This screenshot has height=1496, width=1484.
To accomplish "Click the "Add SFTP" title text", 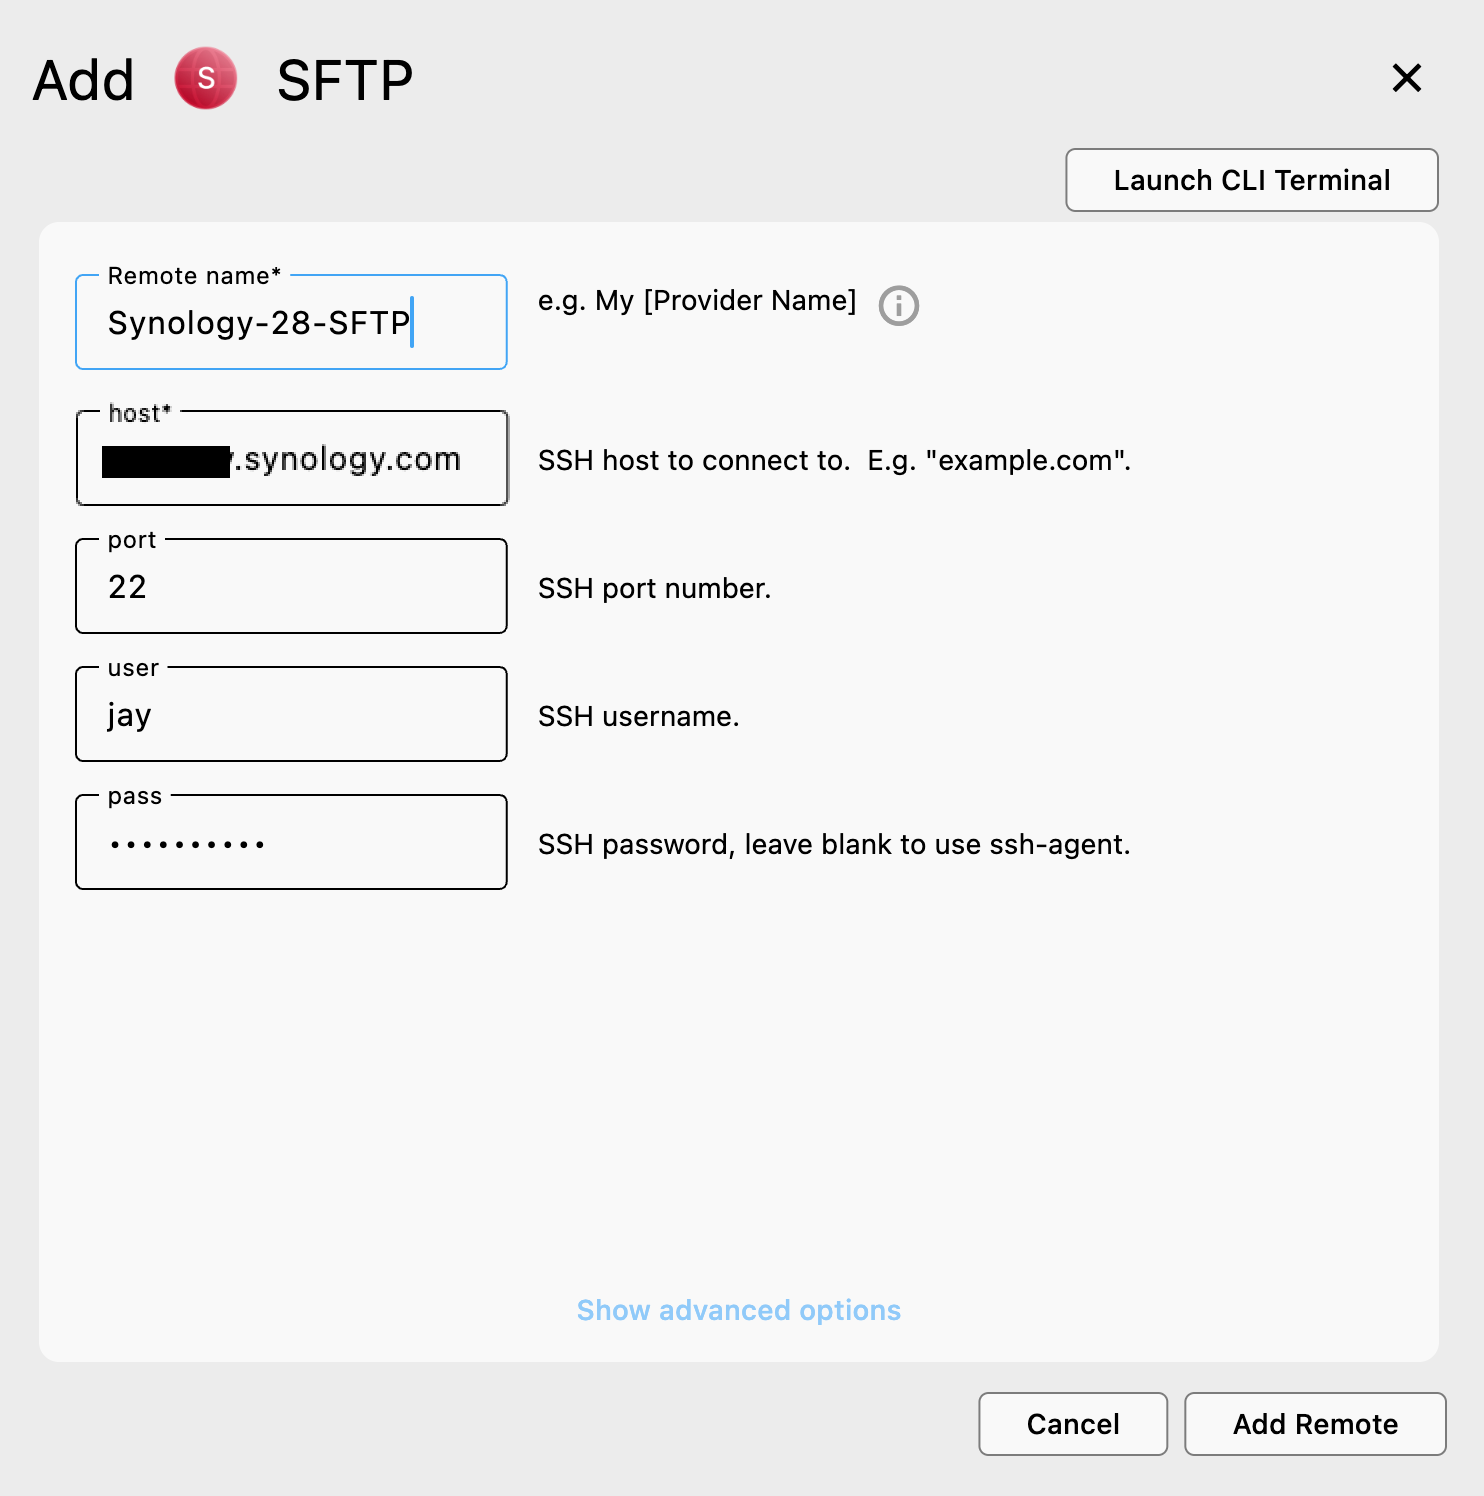I will (x=344, y=78).
